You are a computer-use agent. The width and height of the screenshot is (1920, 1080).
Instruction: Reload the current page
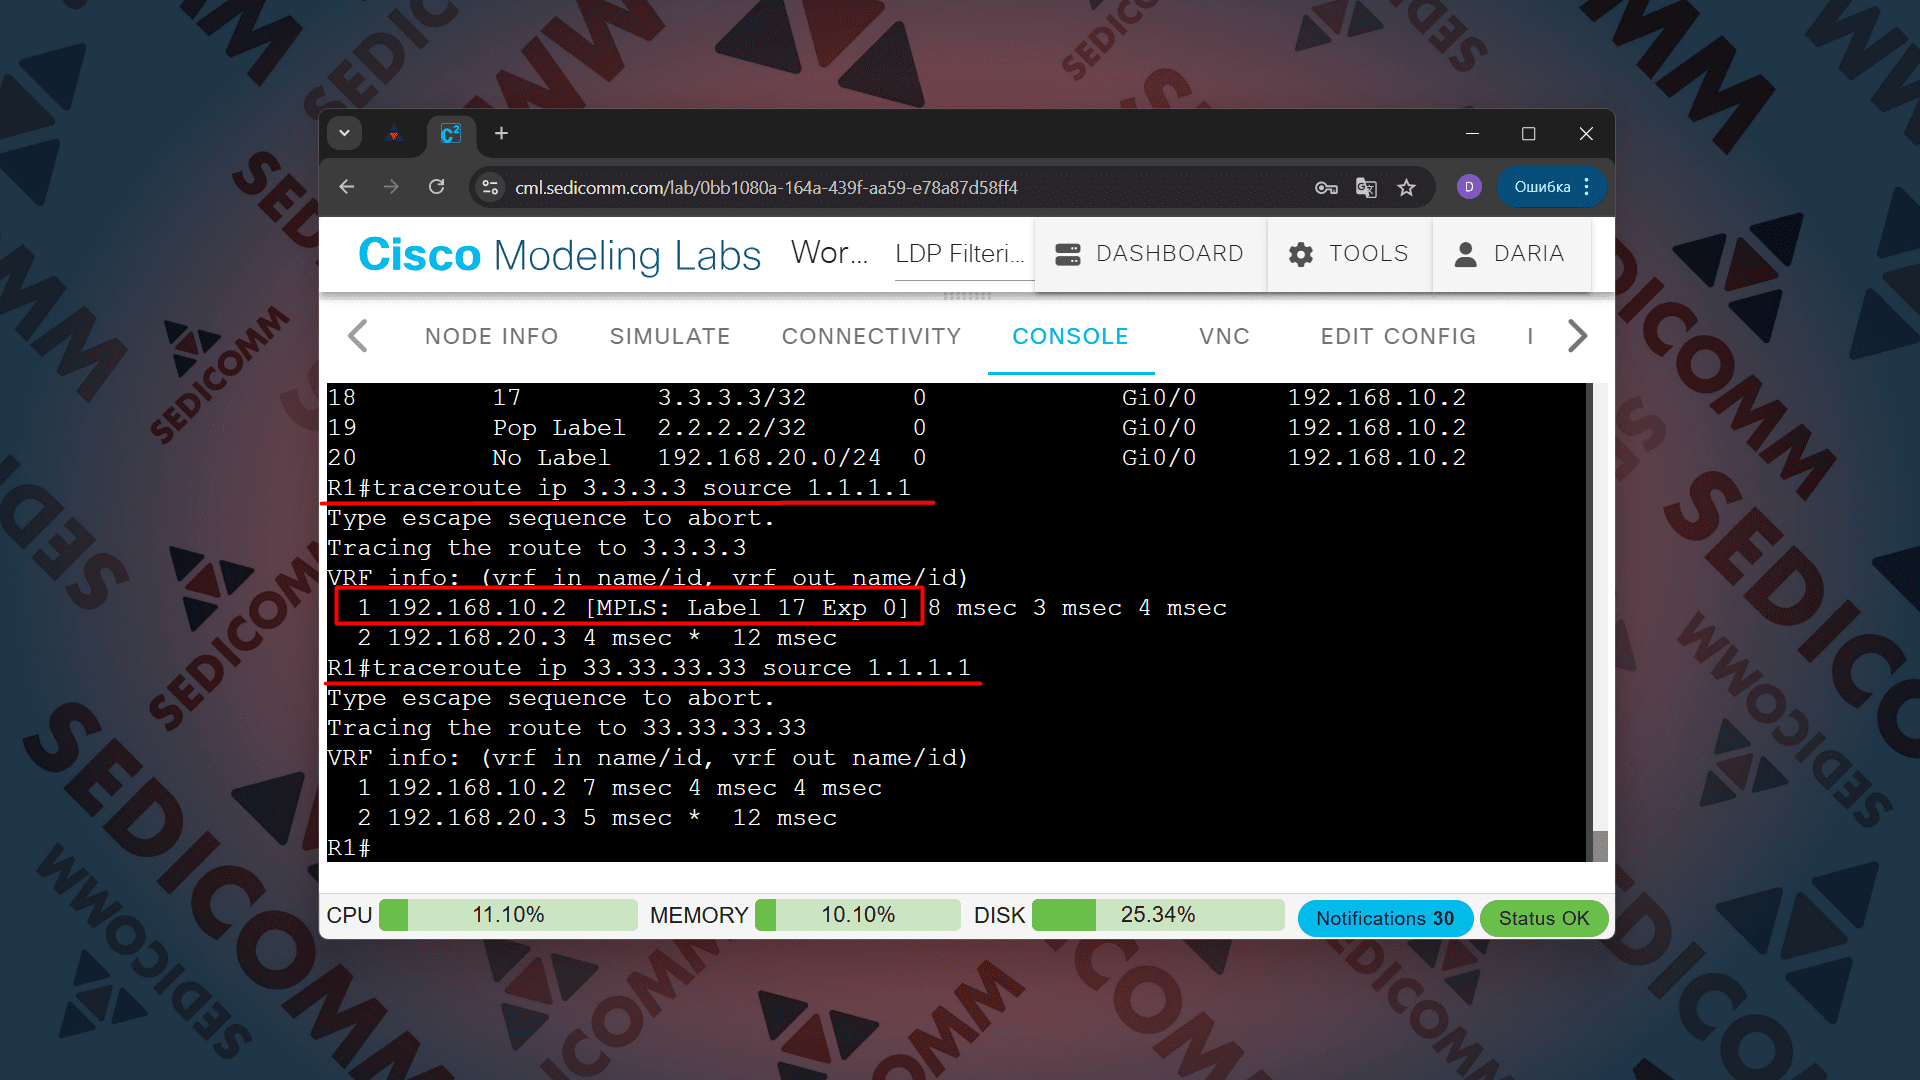(x=436, y=187)
